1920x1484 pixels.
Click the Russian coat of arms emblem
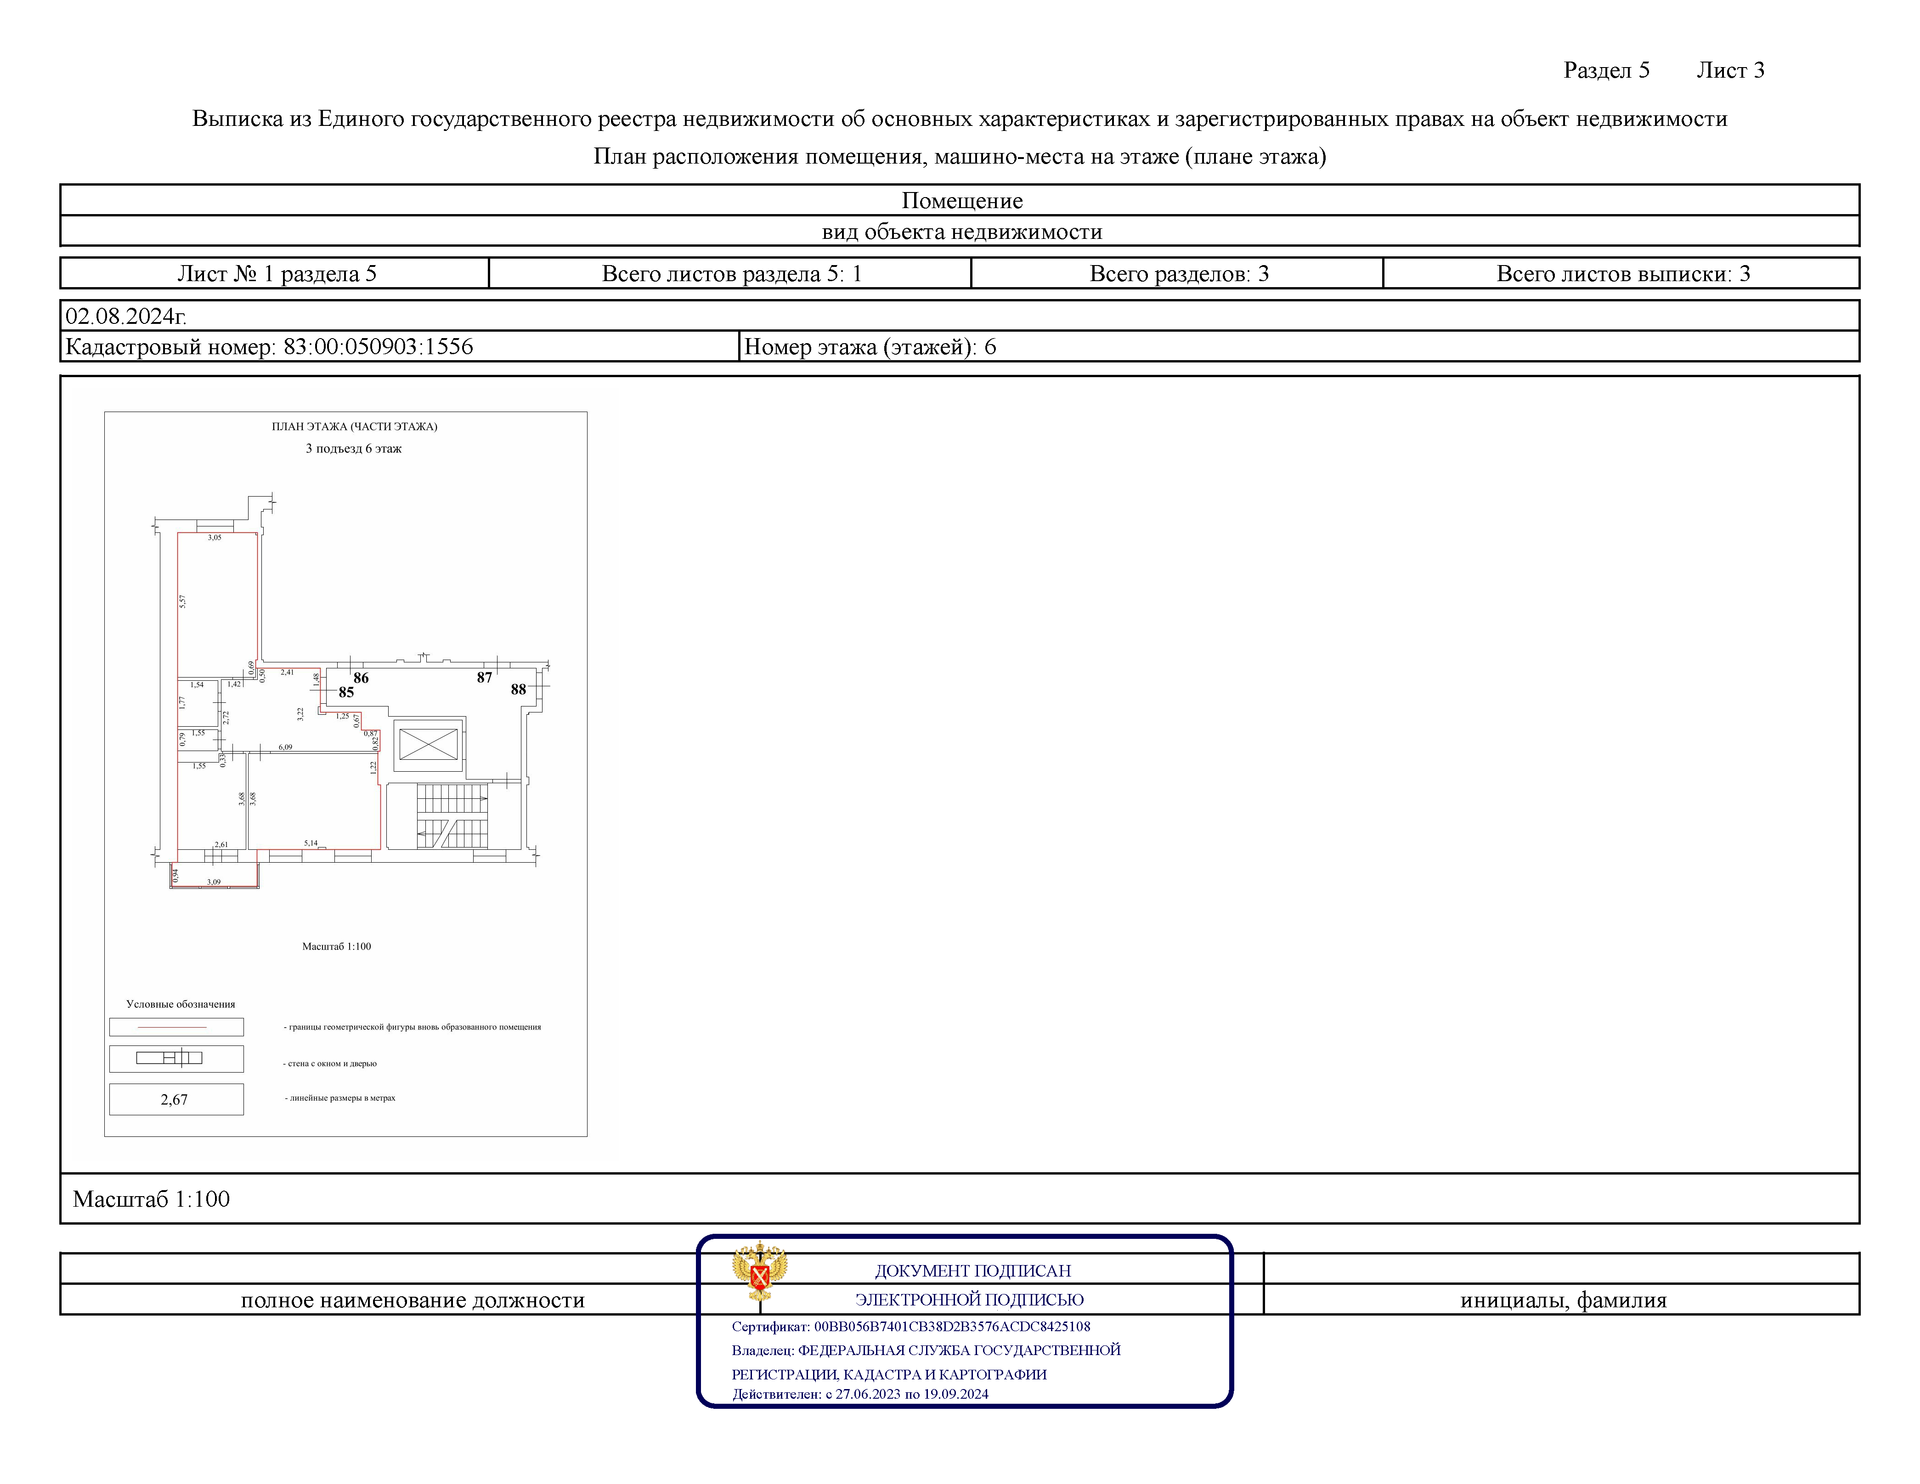point(759,1270)
